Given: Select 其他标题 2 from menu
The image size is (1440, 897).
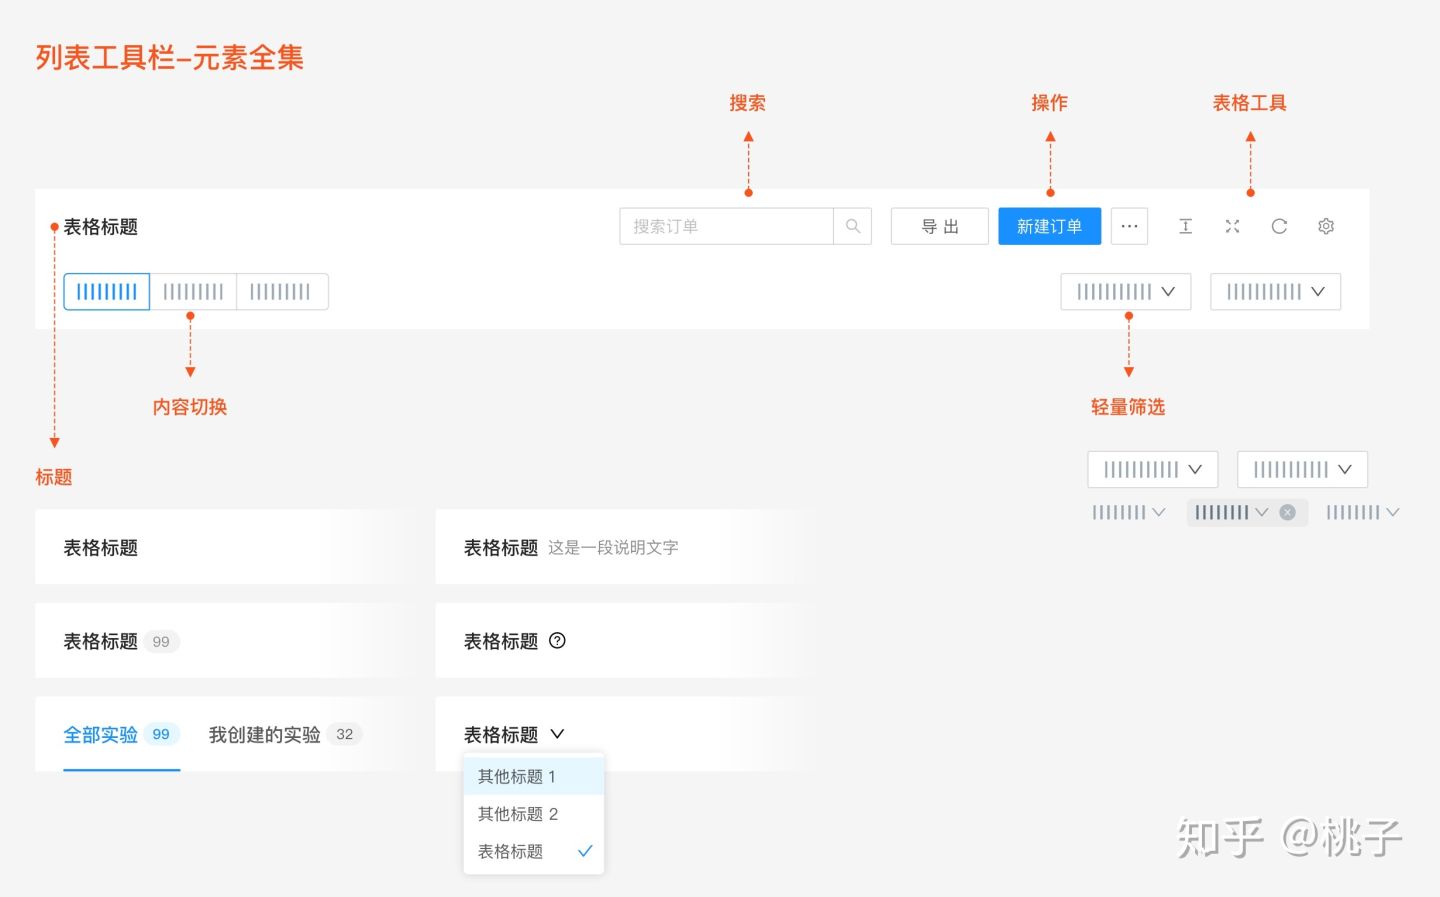Looking at the screenshot, I should click(518, 814).
